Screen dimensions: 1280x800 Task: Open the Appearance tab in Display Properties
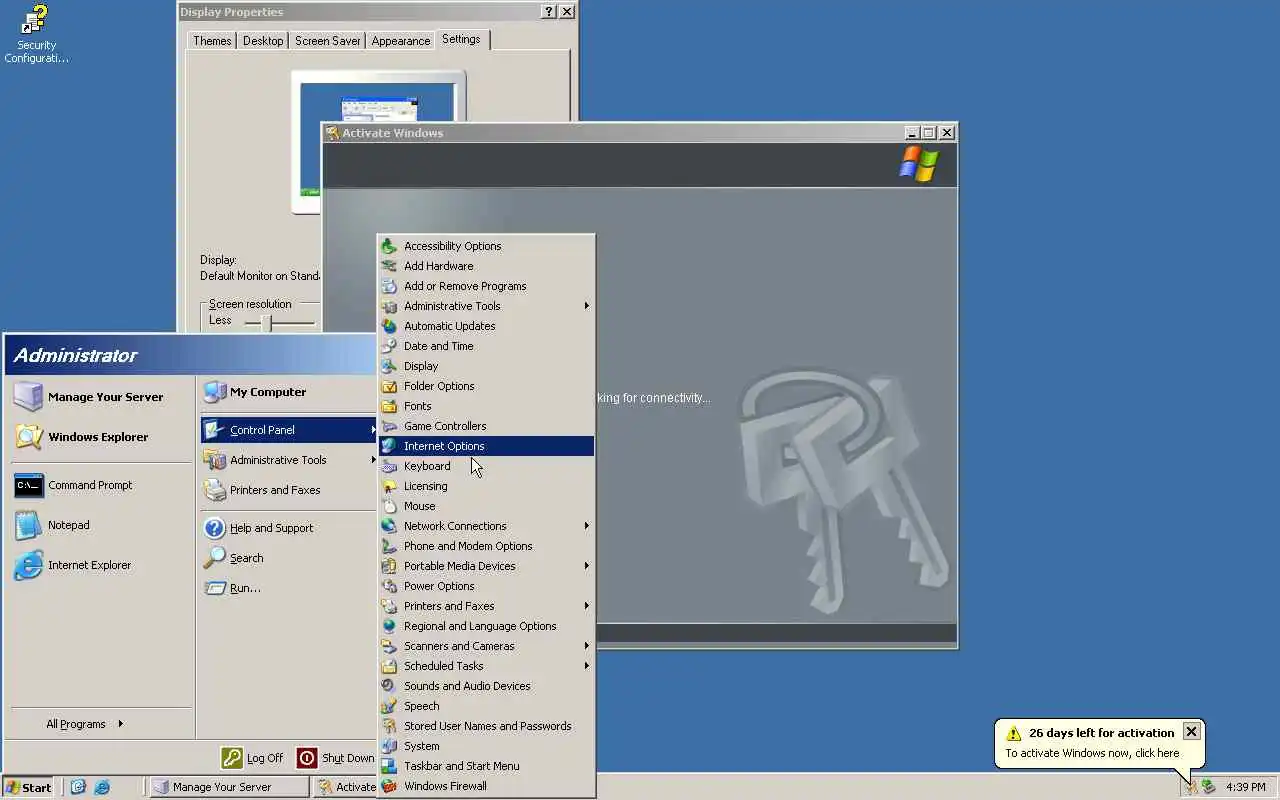coord(401,41)
